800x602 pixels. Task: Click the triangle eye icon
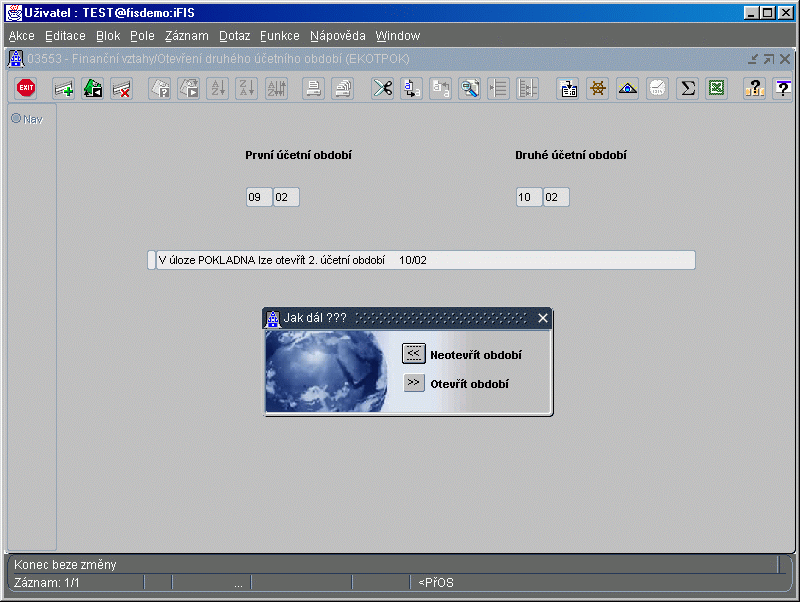pyautogui.click(x=628, y=89)
